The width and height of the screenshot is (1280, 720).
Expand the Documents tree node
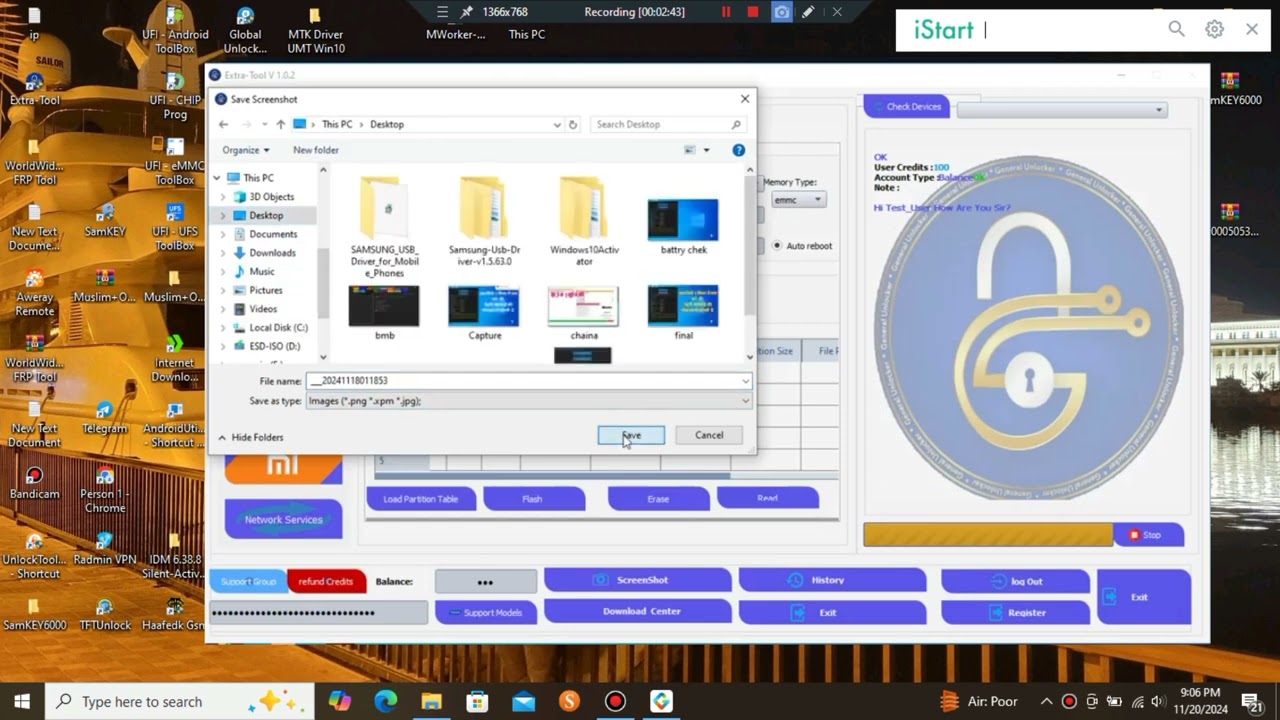(222, 234)
